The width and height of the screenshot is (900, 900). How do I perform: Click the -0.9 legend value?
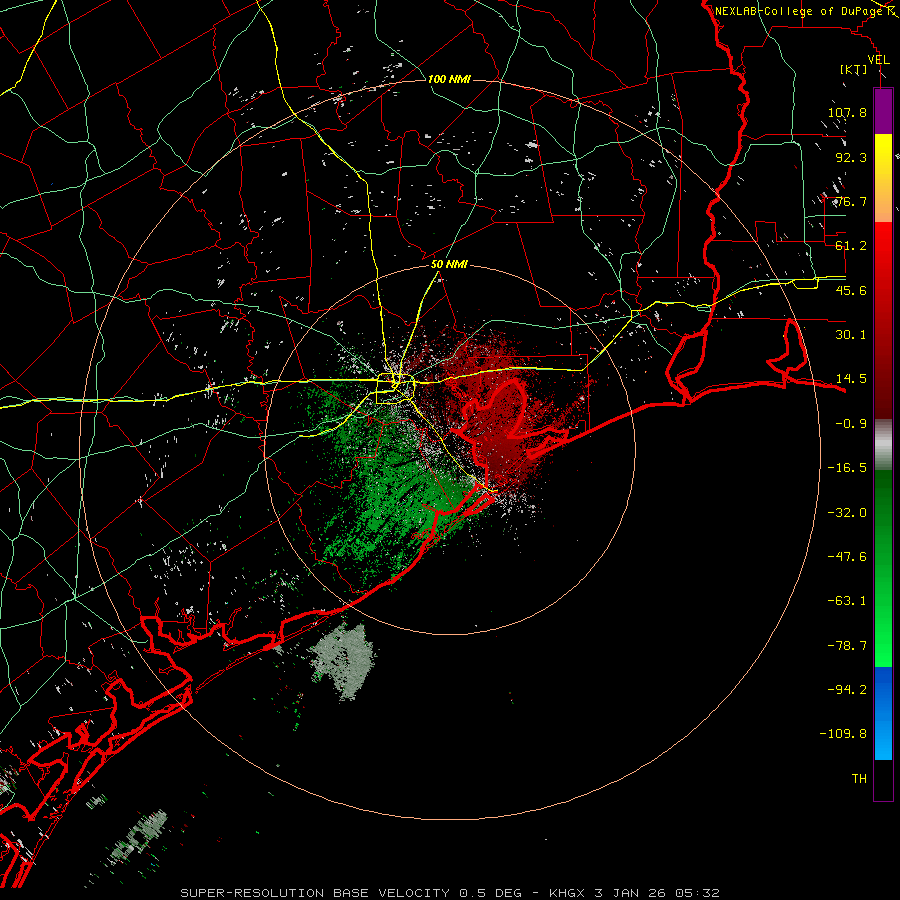coord(851,424)
